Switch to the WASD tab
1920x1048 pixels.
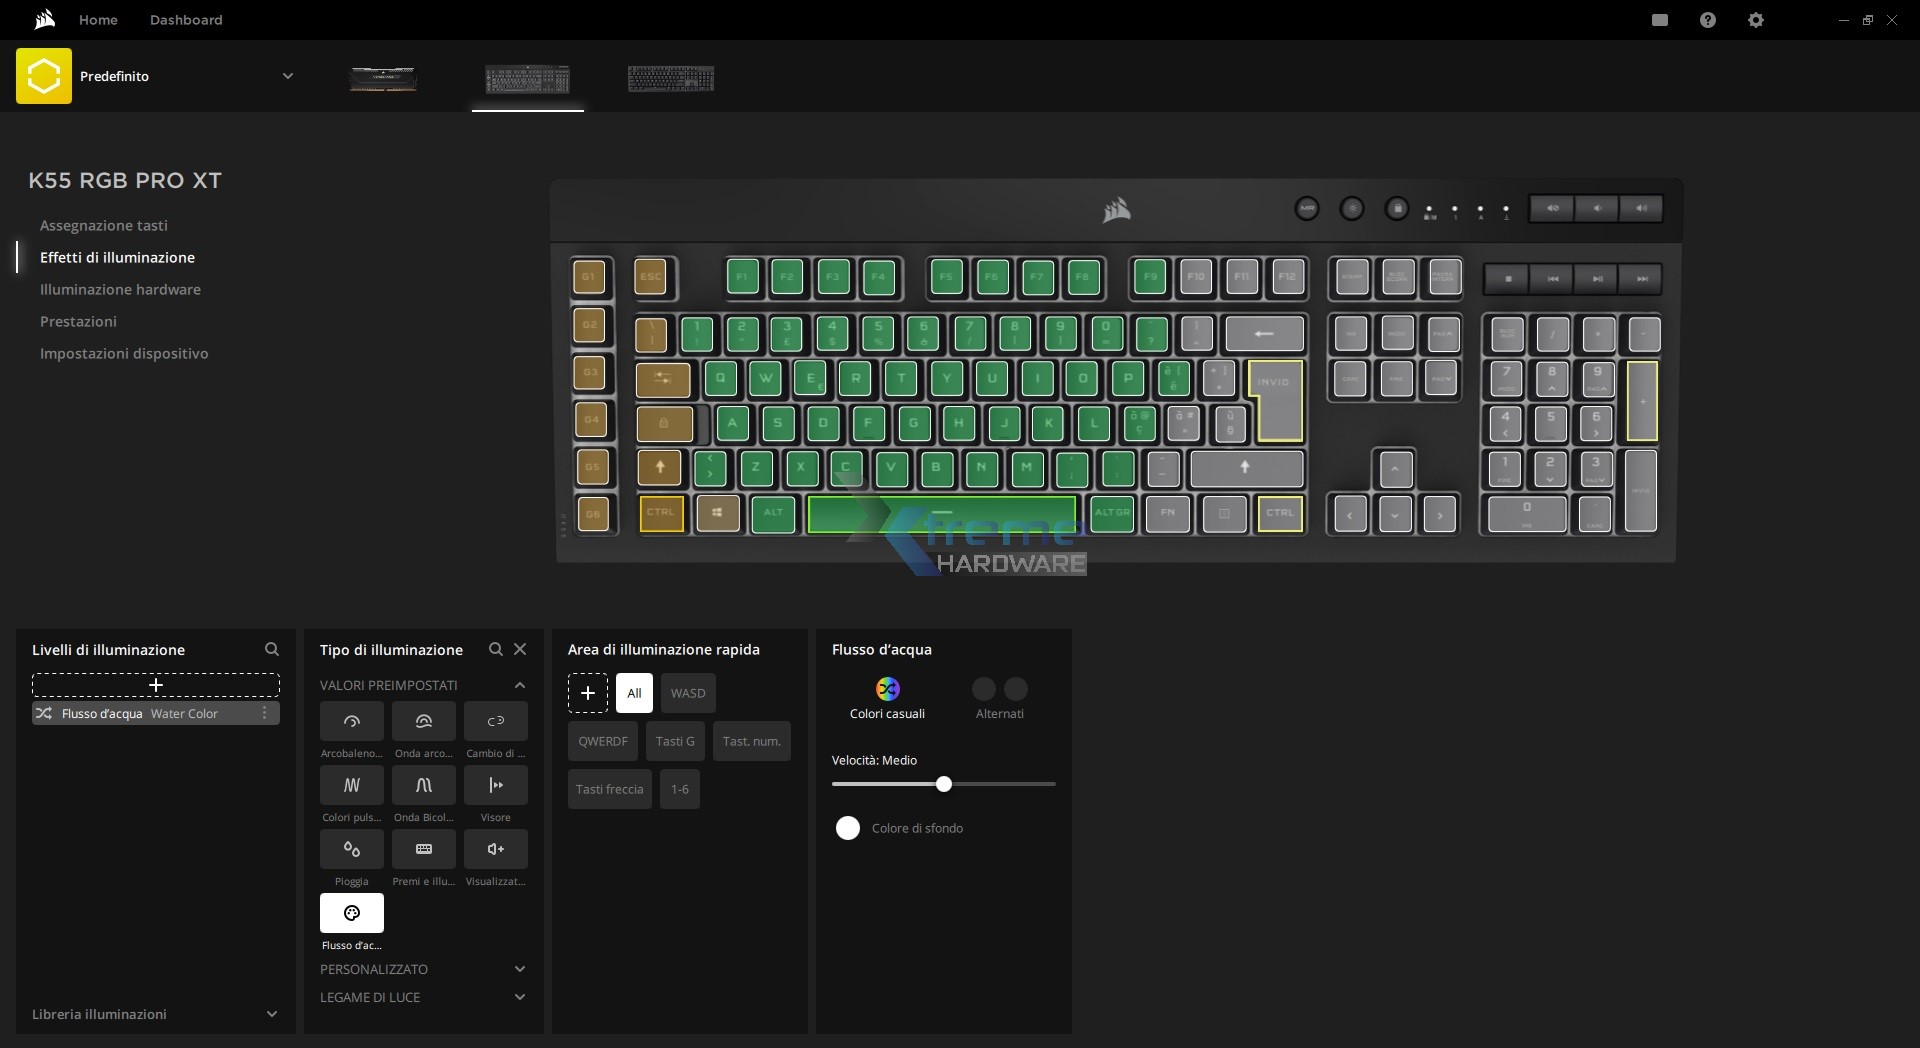click(687, 693)
